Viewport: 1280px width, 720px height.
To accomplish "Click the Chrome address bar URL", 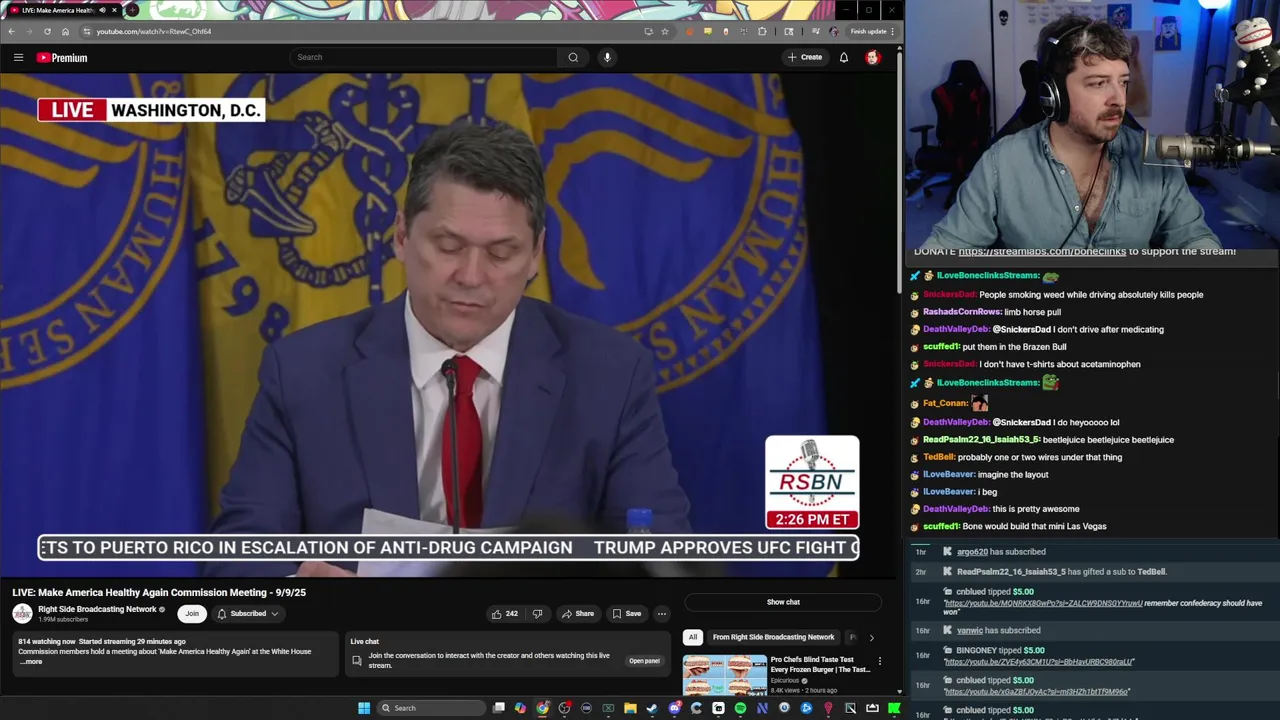I will point(153,31).
